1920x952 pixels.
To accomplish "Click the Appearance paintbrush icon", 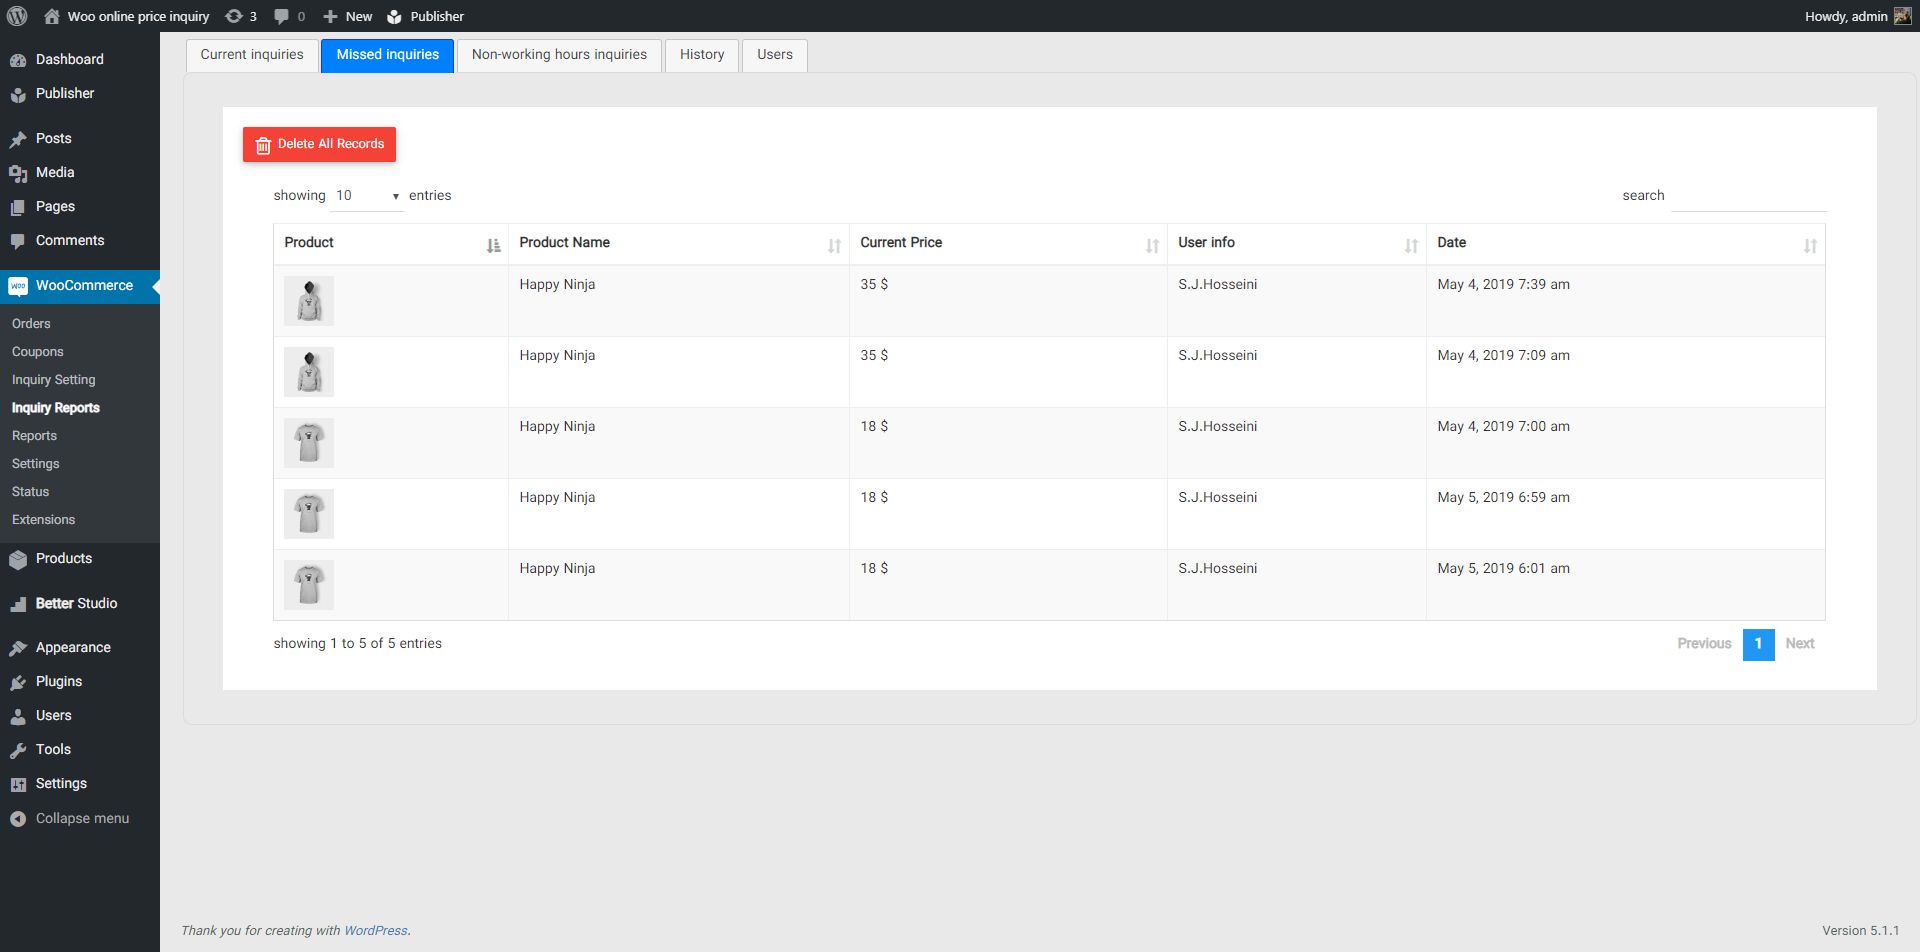I will (18, 648).
